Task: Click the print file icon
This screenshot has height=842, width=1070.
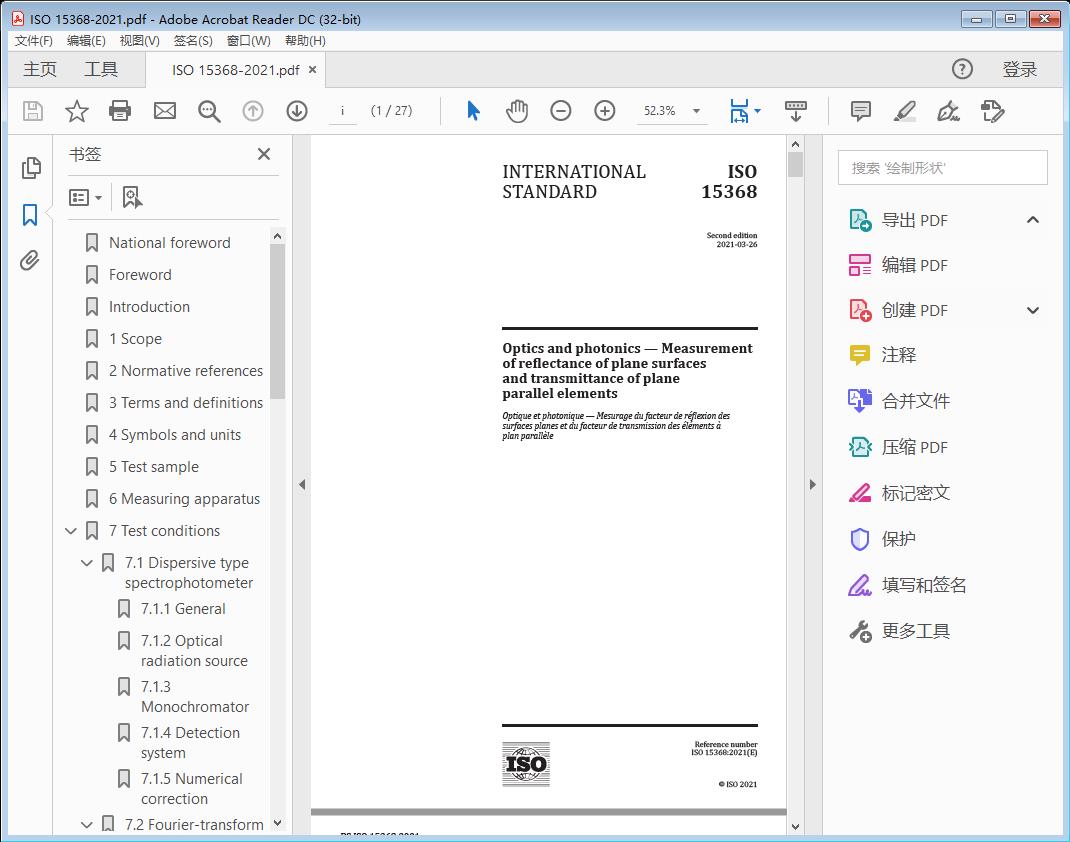Action: pos(120,111)
